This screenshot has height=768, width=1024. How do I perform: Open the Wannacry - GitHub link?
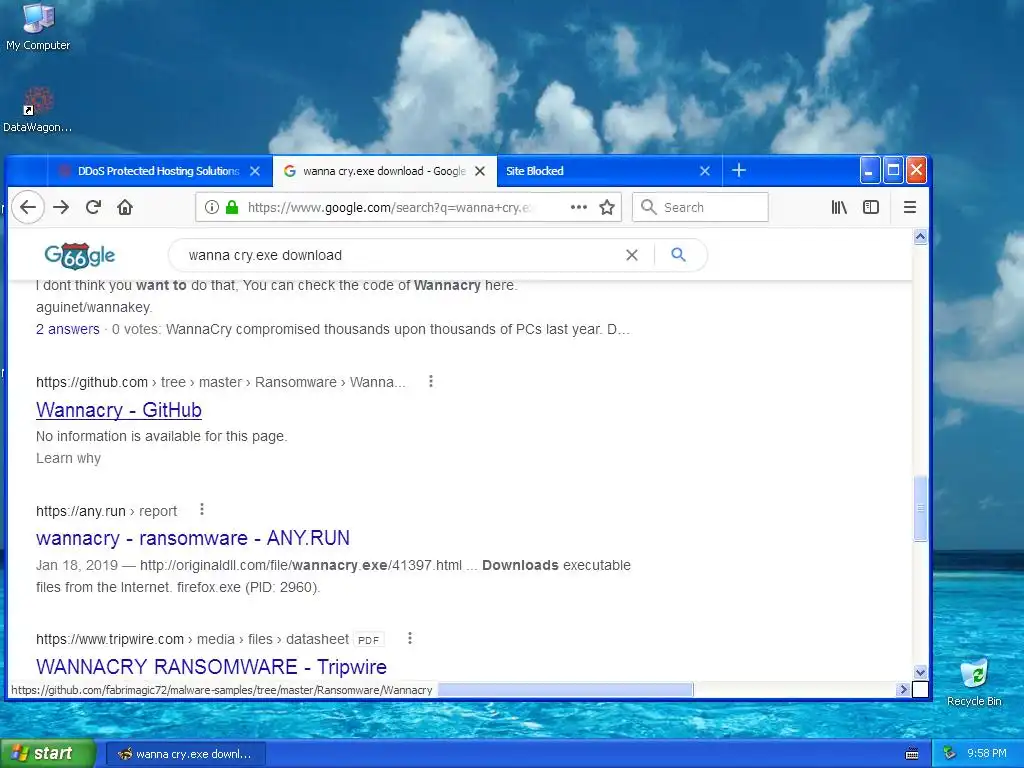(x=119, y=410)
